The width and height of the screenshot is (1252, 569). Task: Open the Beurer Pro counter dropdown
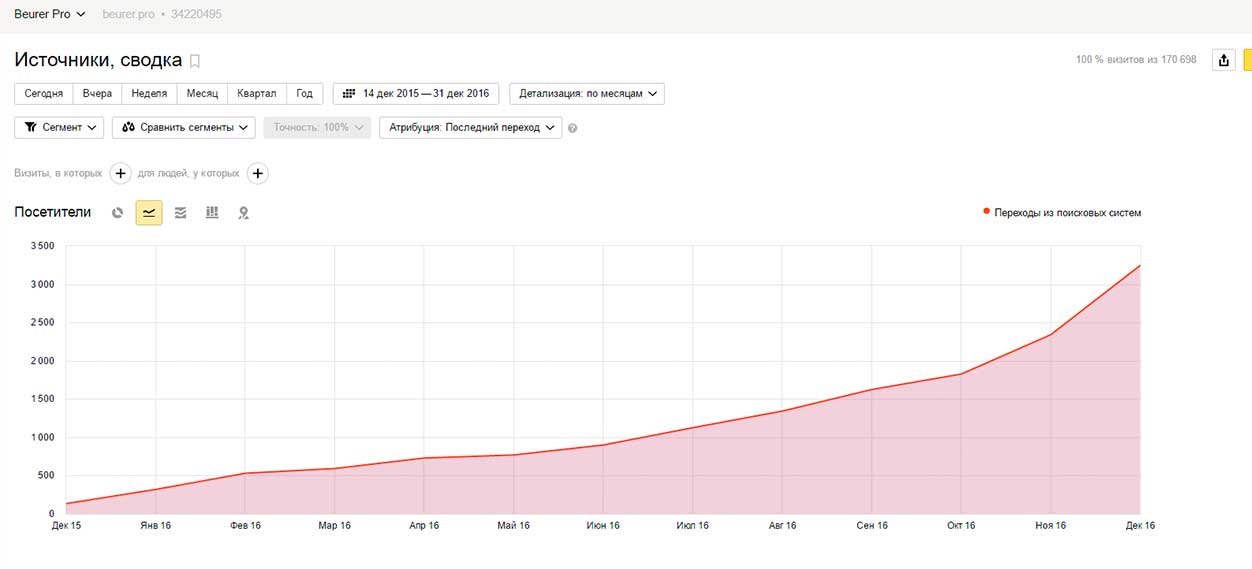point(49,14)
